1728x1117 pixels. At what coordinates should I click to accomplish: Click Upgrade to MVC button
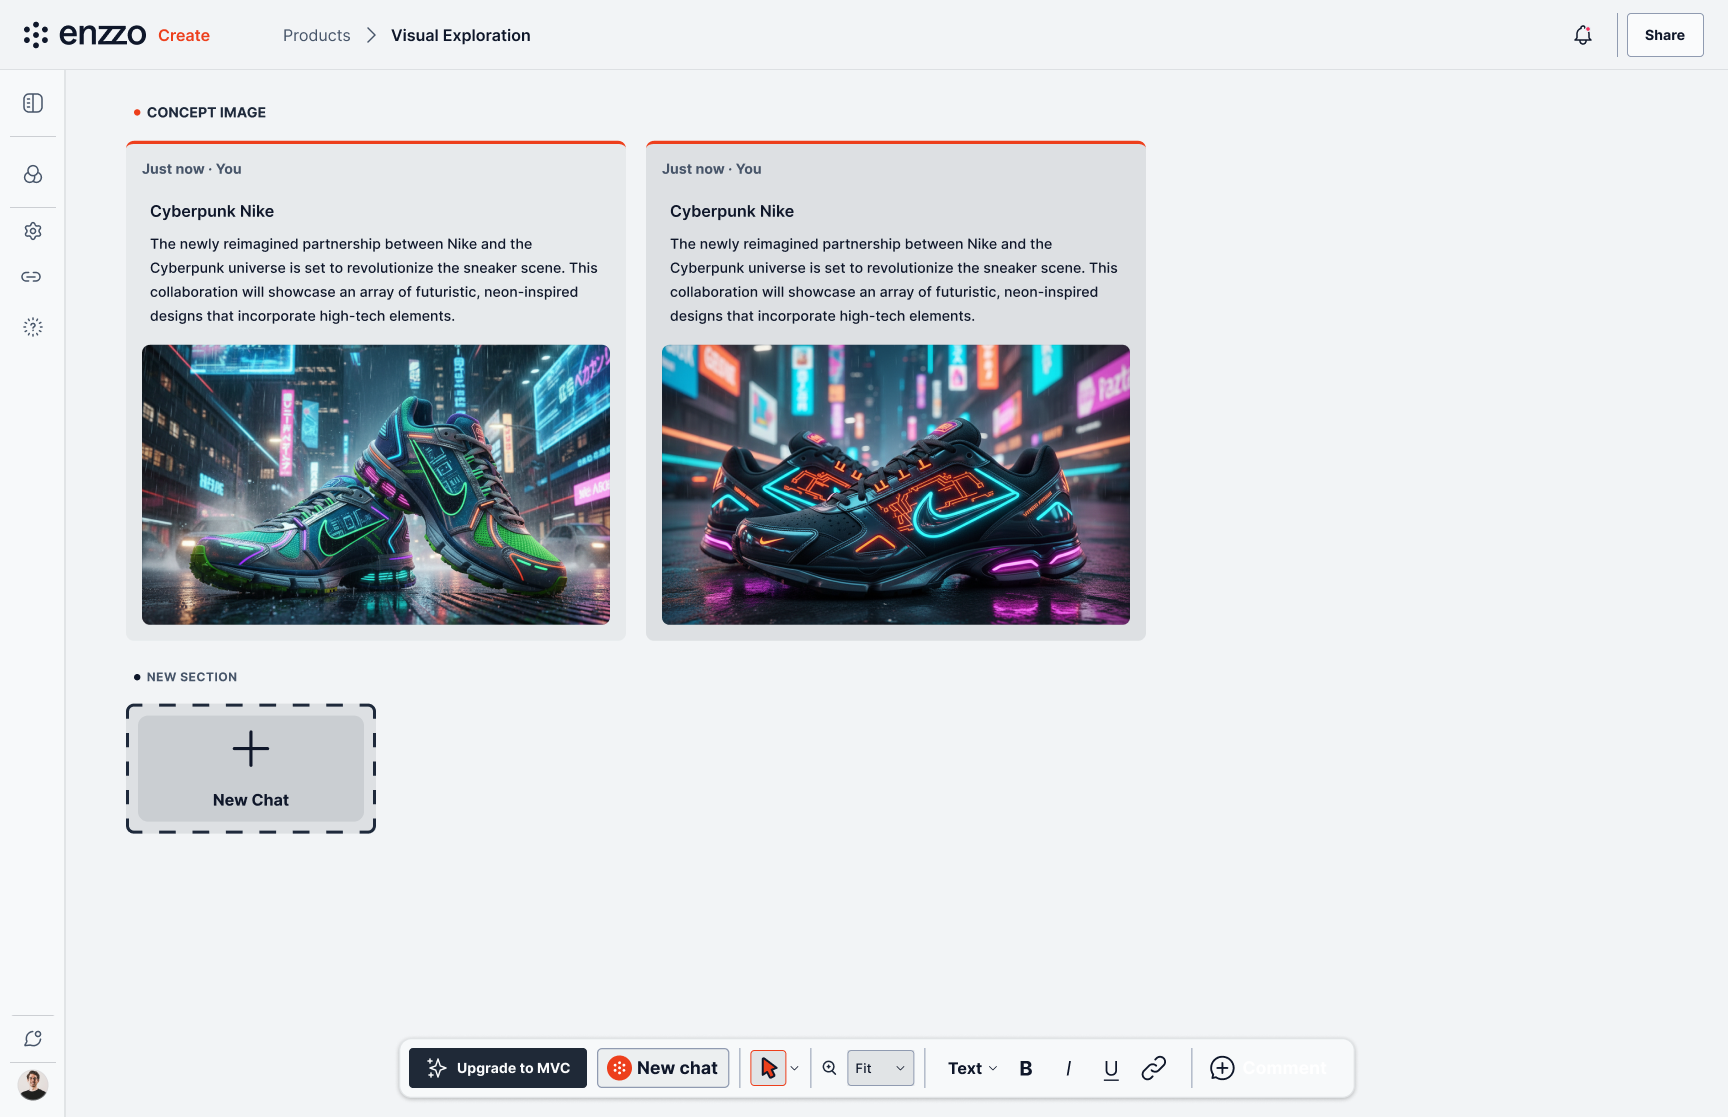click(x=498, y=1068)
